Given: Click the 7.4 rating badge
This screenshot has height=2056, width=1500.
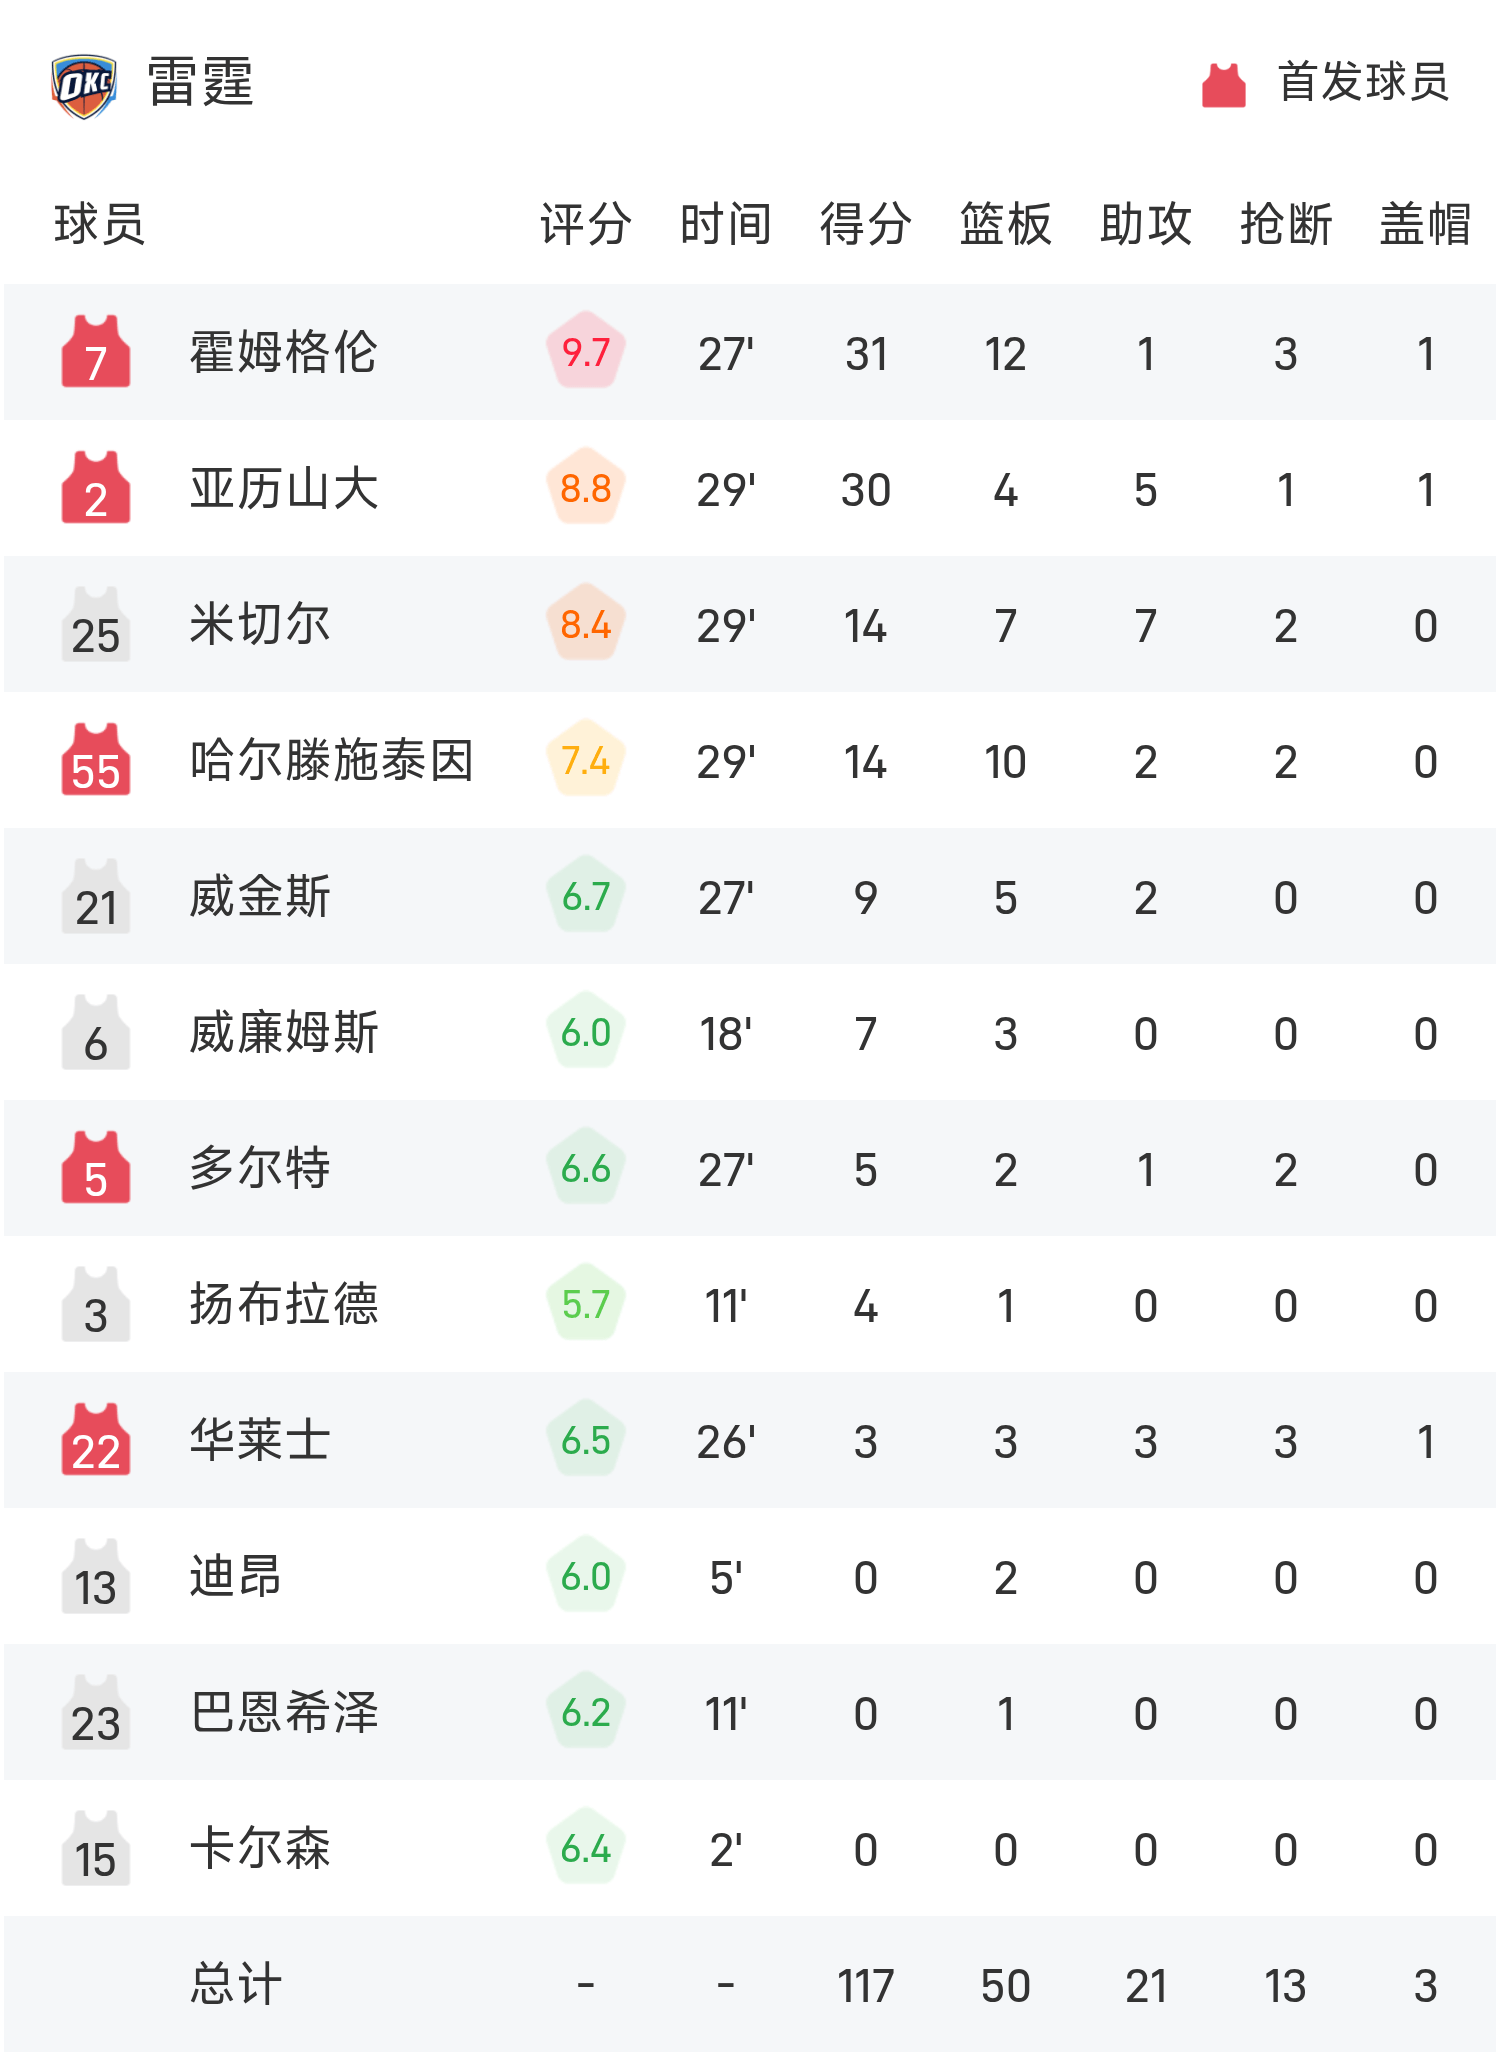Looking at the screenshot, I should click(586, 760).
